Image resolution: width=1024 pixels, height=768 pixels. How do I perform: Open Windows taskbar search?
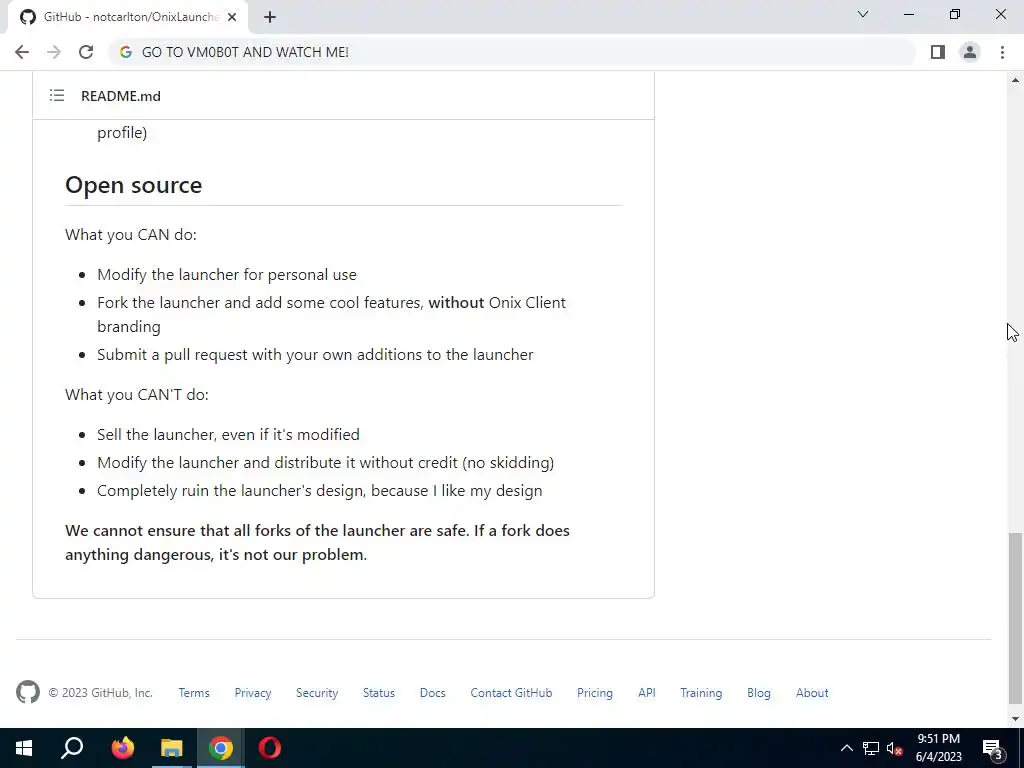pyautogui.click(x=72, y=748)
